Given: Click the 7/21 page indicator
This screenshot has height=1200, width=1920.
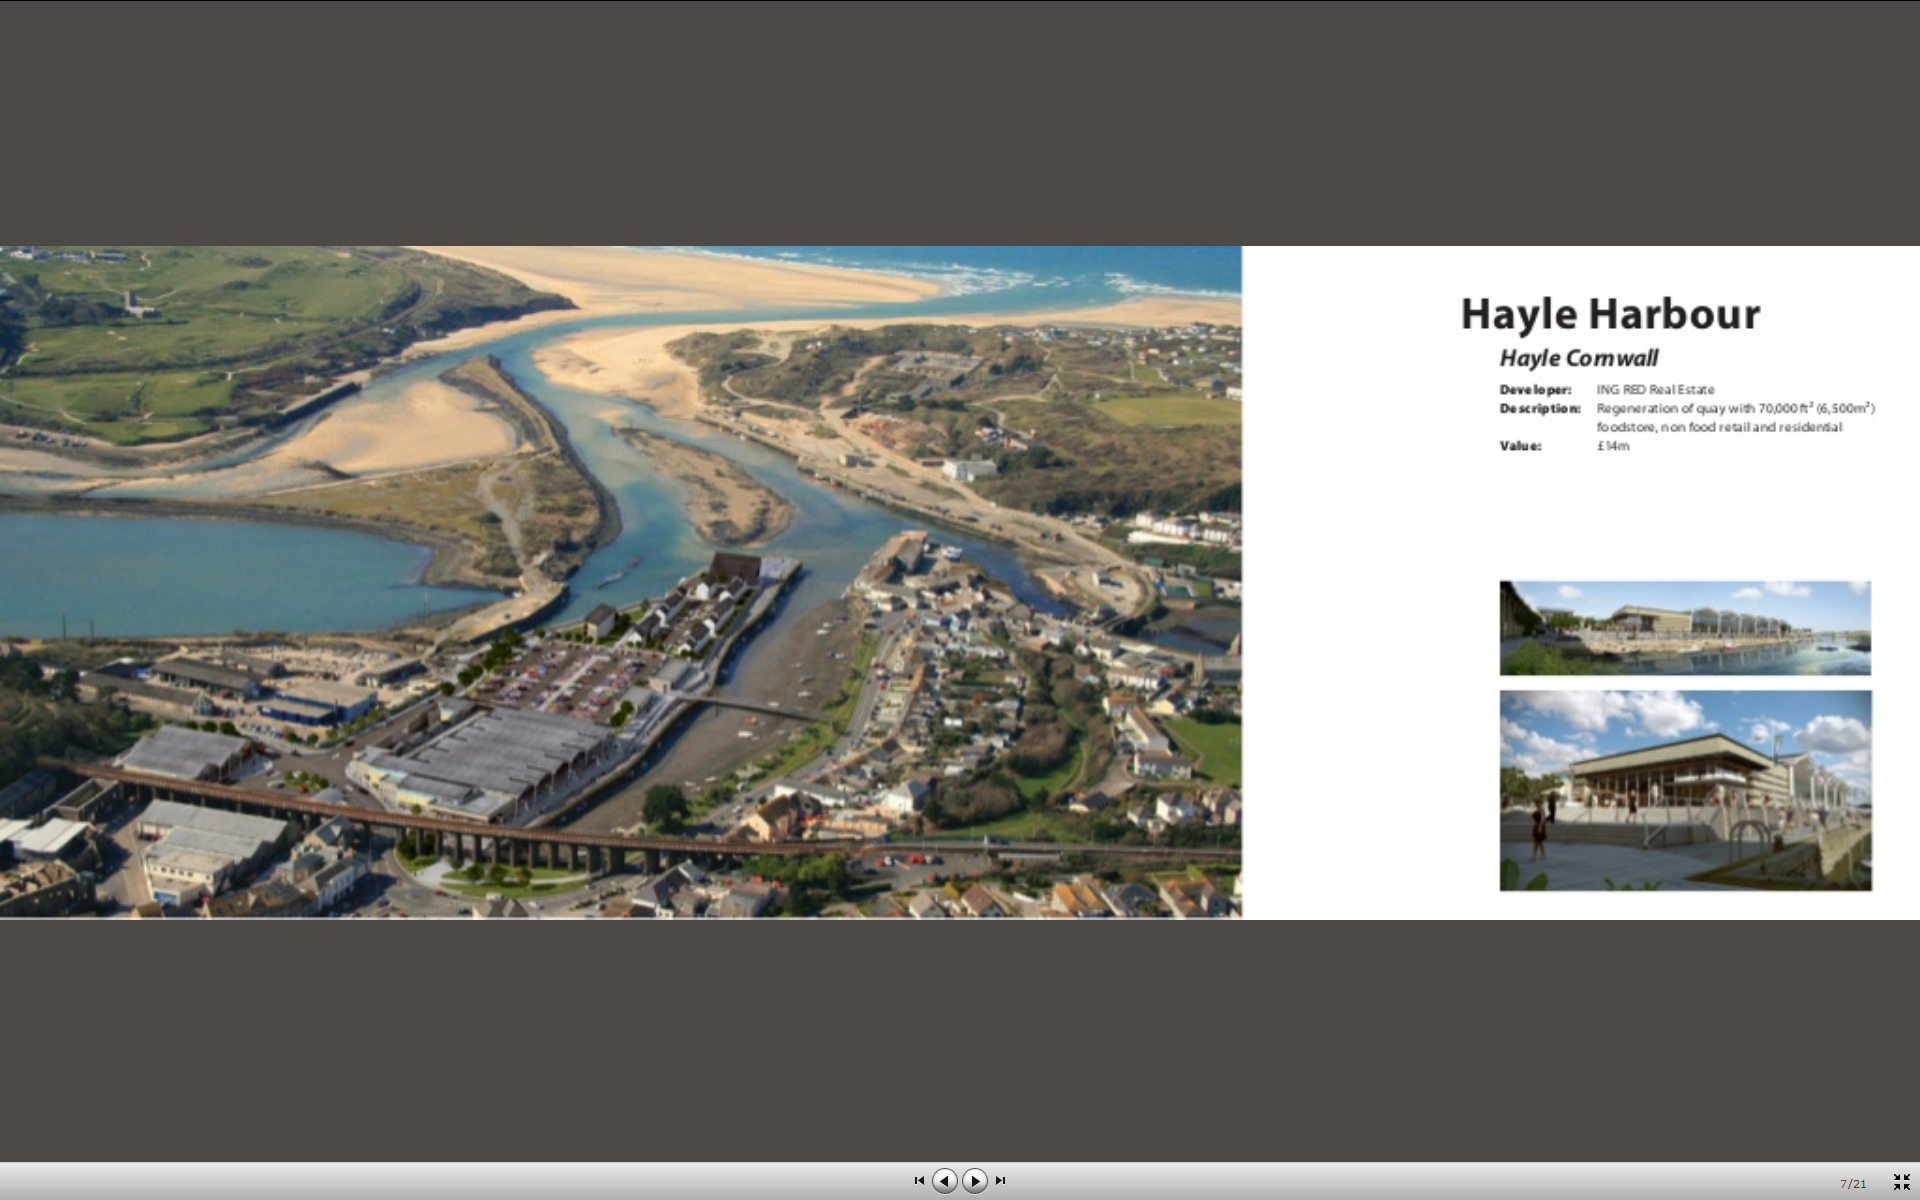Looking at the screenshot, I should click(x=1852, y=1184).
